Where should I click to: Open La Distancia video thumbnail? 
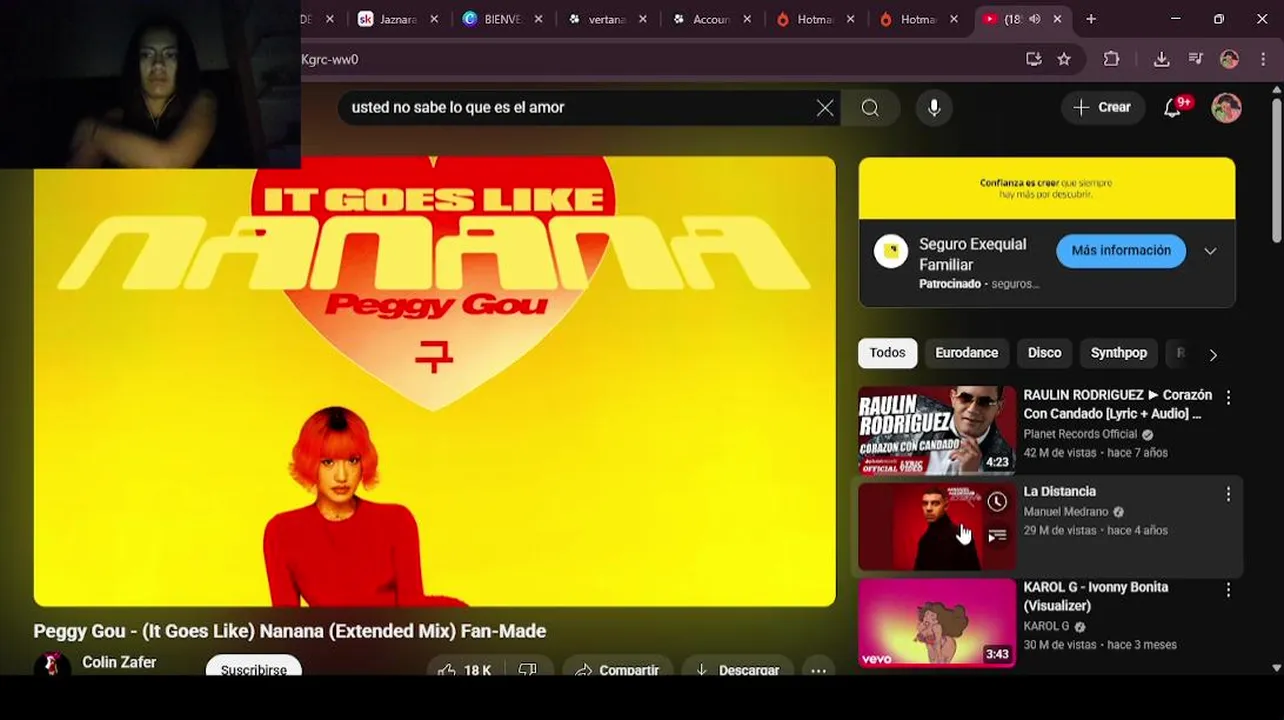click(x=937, y=527)
